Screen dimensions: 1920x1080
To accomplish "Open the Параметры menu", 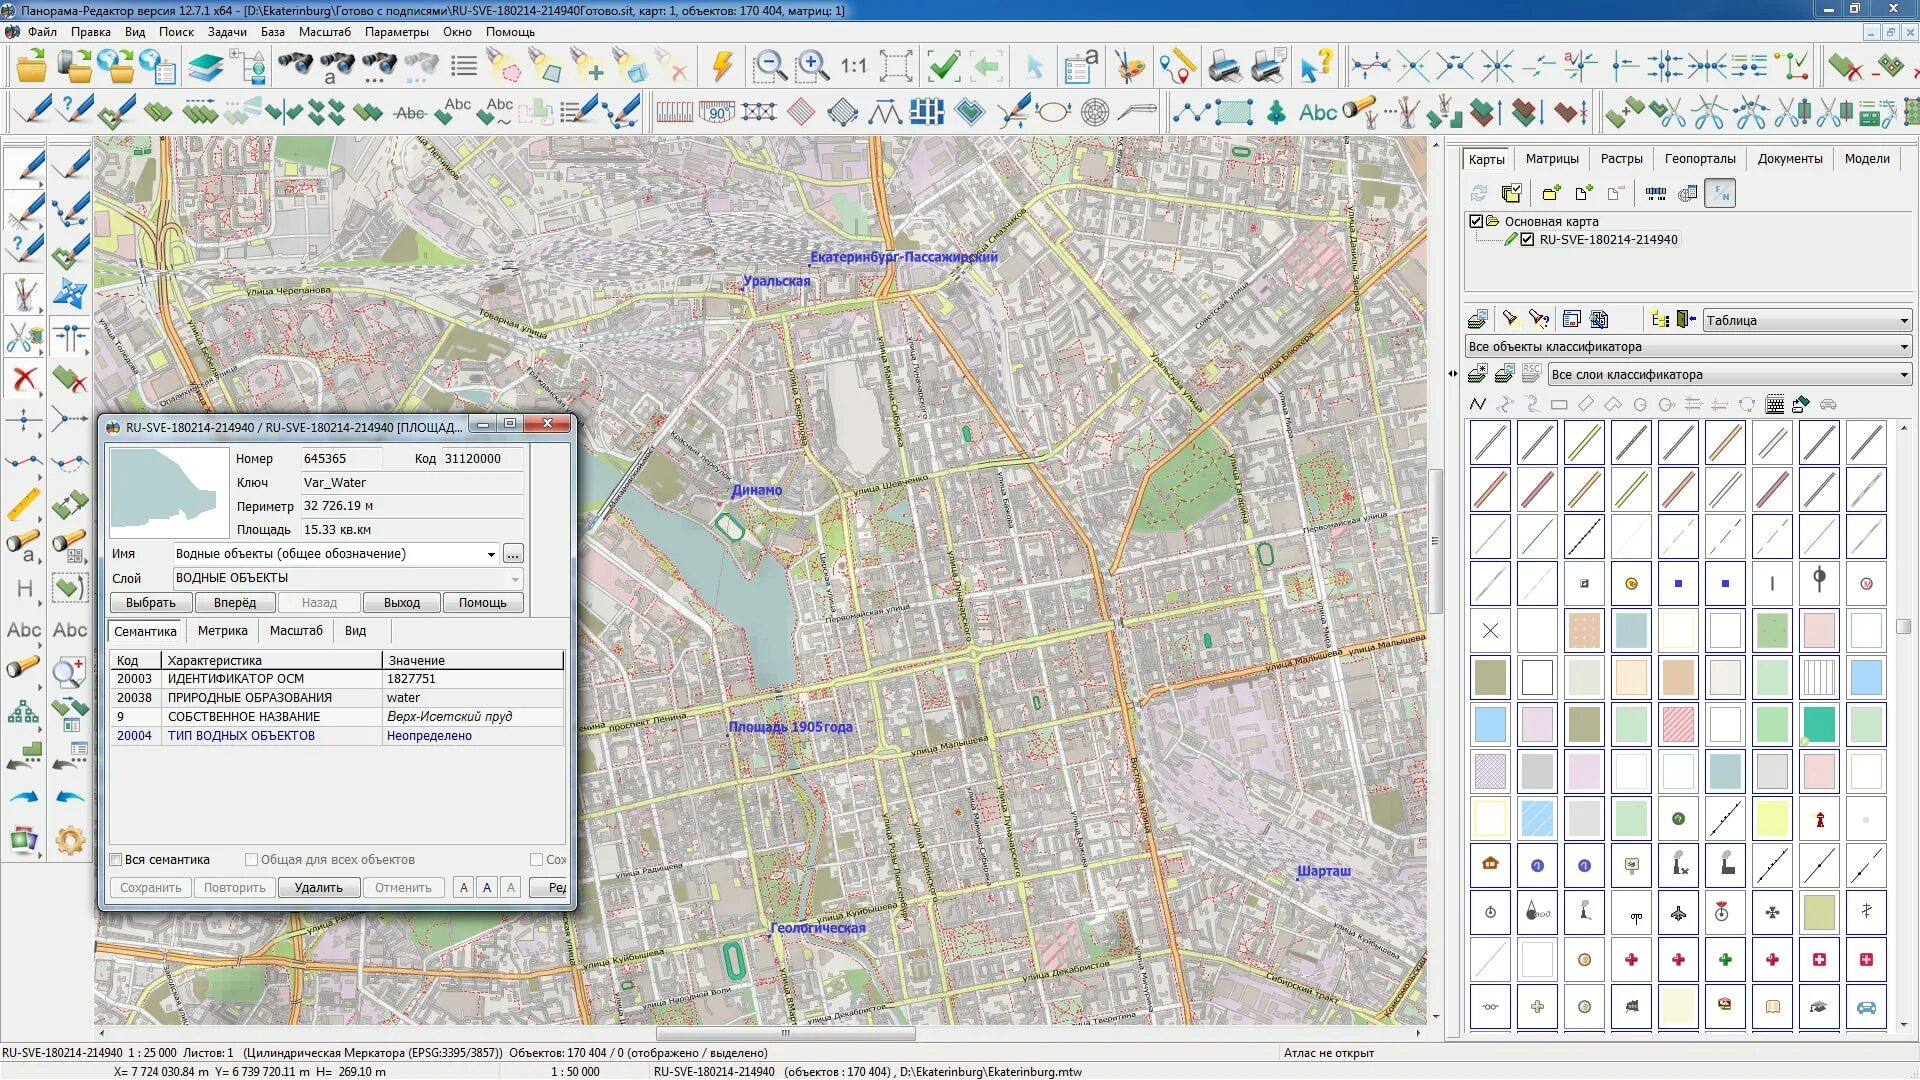I will 396,31.
